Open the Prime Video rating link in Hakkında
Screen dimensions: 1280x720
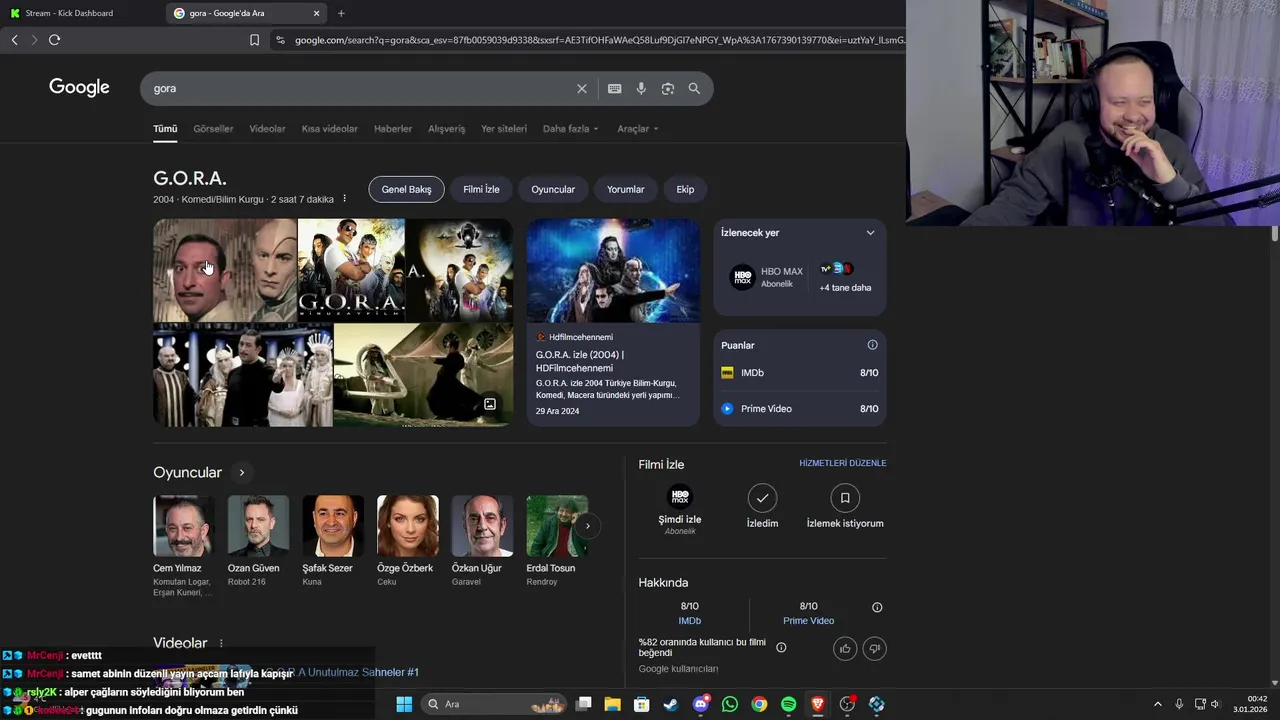[808, 621]
